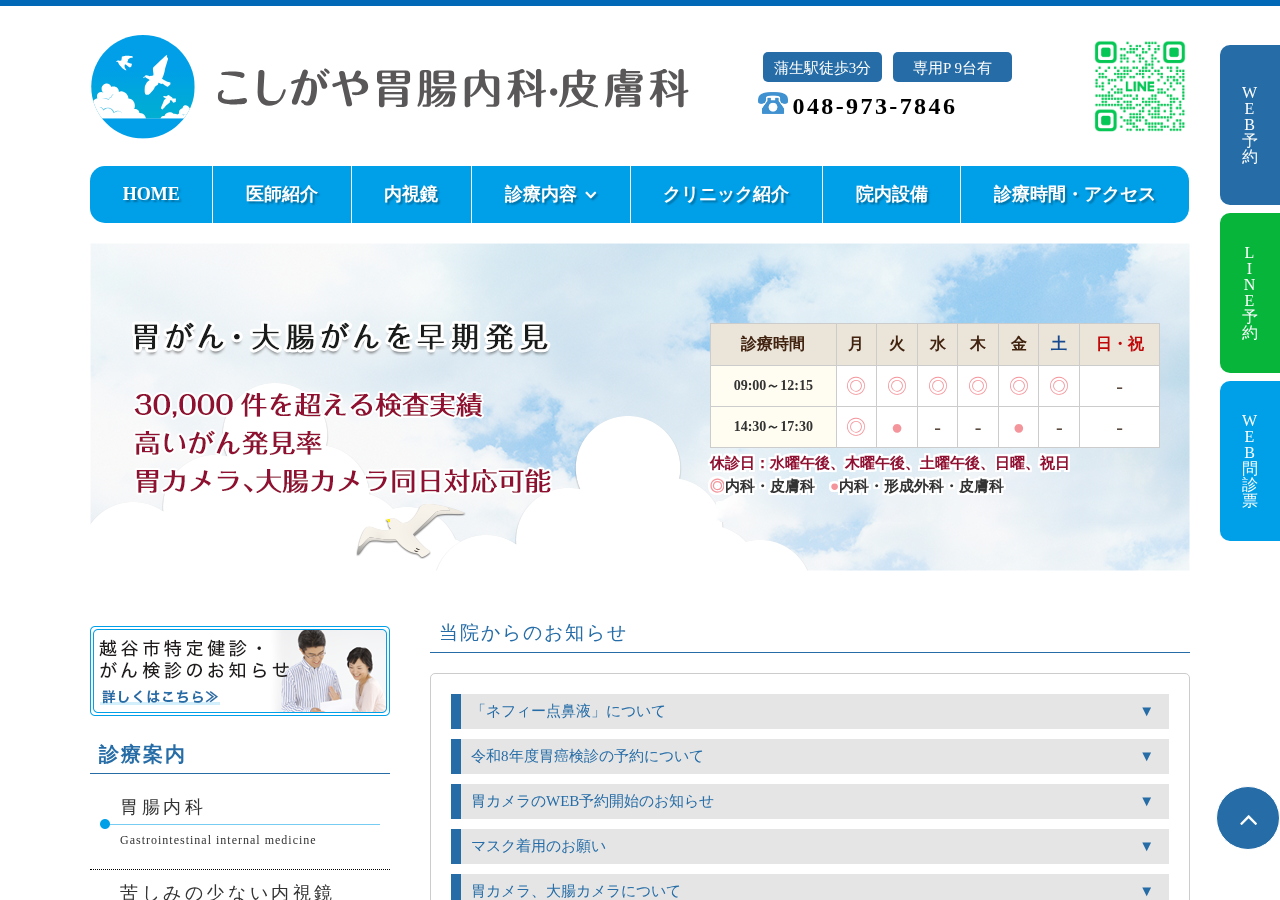Viewport: 1280px width, 900px height.
Task: Open 診療時間・アクセス page
Action: coord(1075,195)
